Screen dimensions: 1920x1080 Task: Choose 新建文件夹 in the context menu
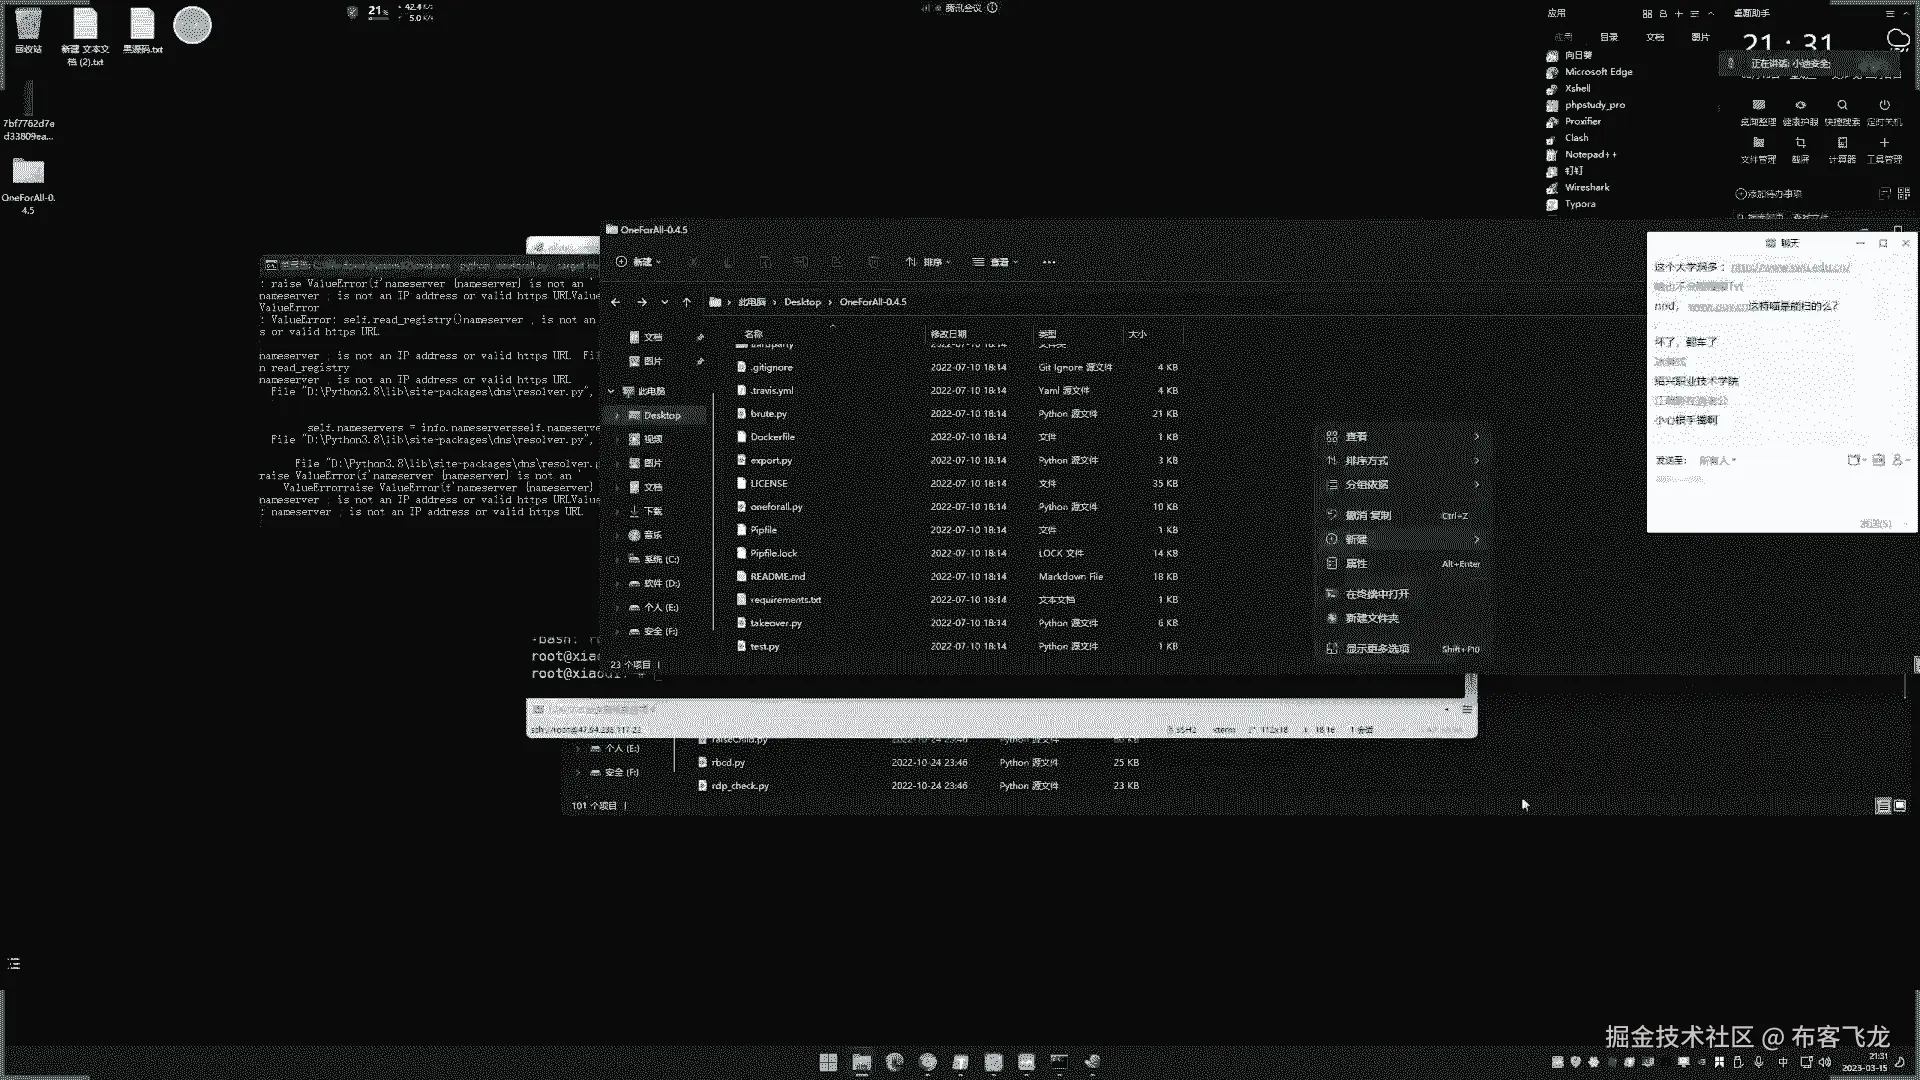[x=1371, y=618]
